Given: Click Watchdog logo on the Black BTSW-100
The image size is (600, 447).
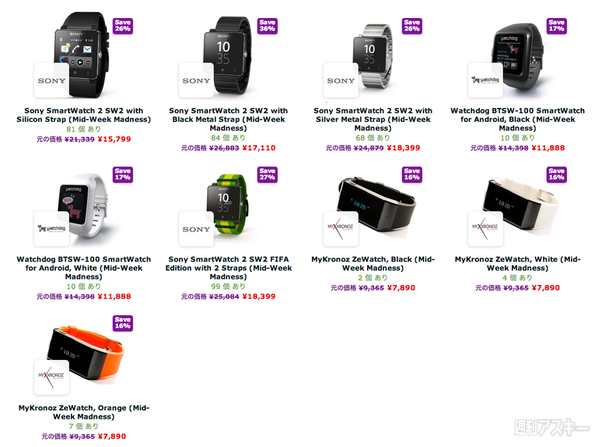Looking at the screenshot, I should click(485, 80).
